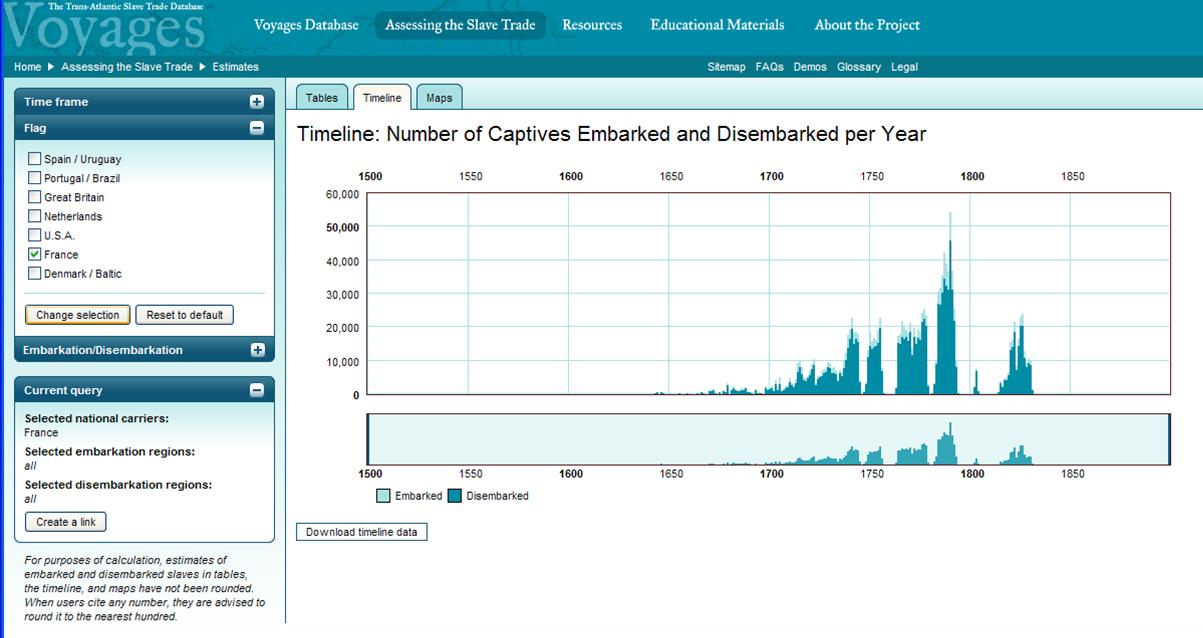Select the U.S.A. checkbox
This screenshot has width=1203, height=638.
[35, 235]
